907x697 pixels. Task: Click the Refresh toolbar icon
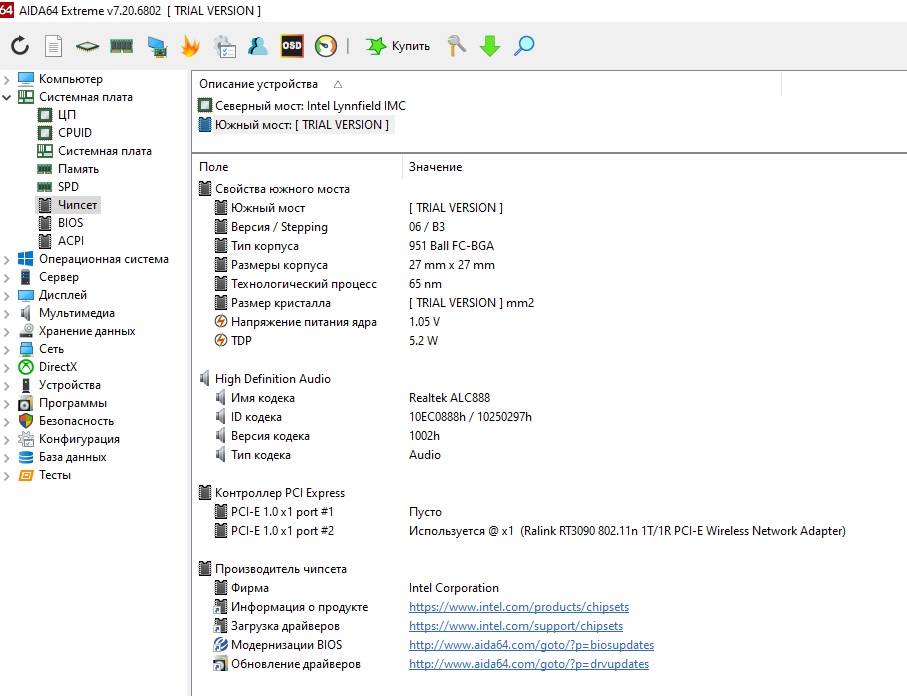click(x=20, y=46)
